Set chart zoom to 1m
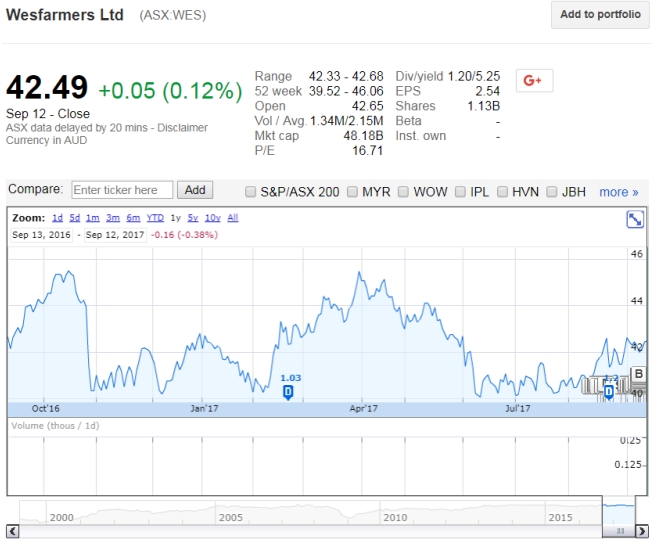Screen dimensions: 652x543 point(92,218)
